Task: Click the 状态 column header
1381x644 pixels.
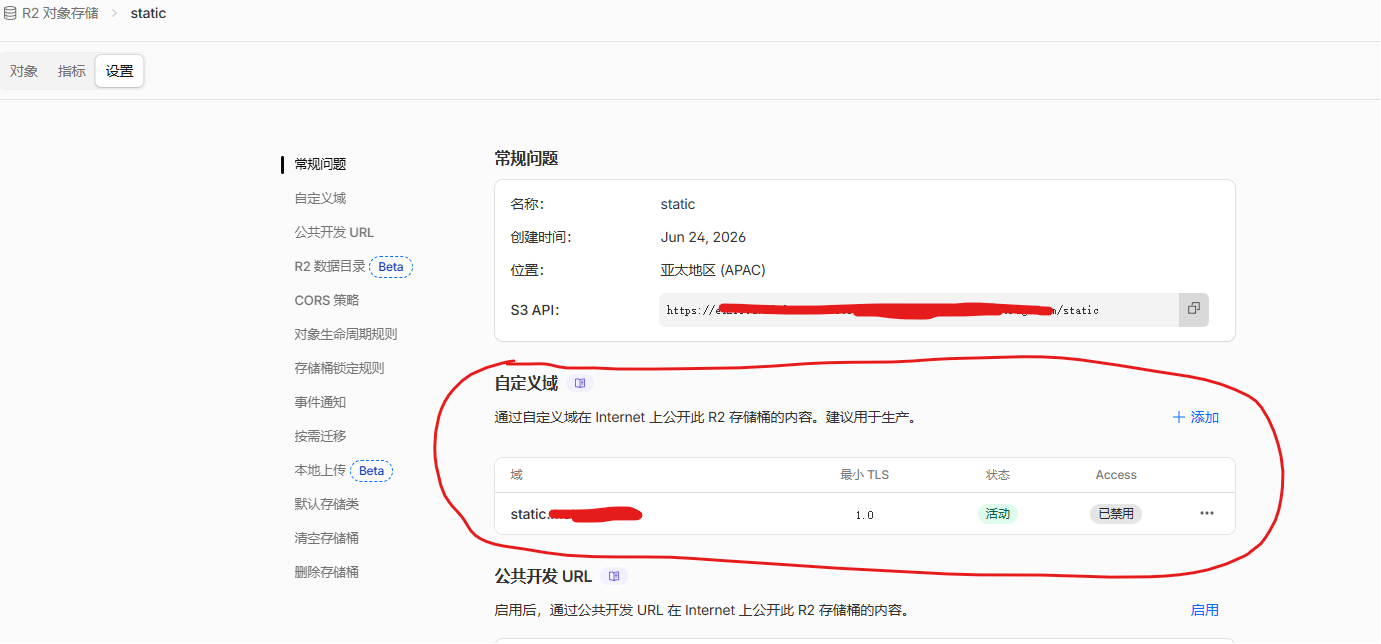Action: [x=997, y=475]
